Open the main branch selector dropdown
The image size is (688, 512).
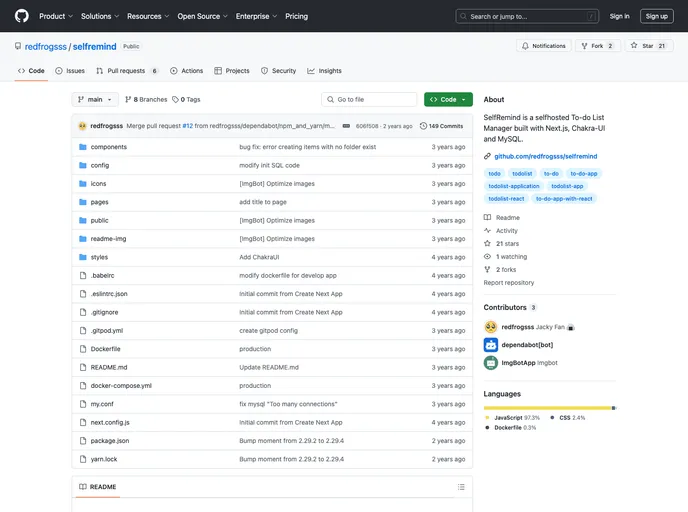[x=95, y=100]
